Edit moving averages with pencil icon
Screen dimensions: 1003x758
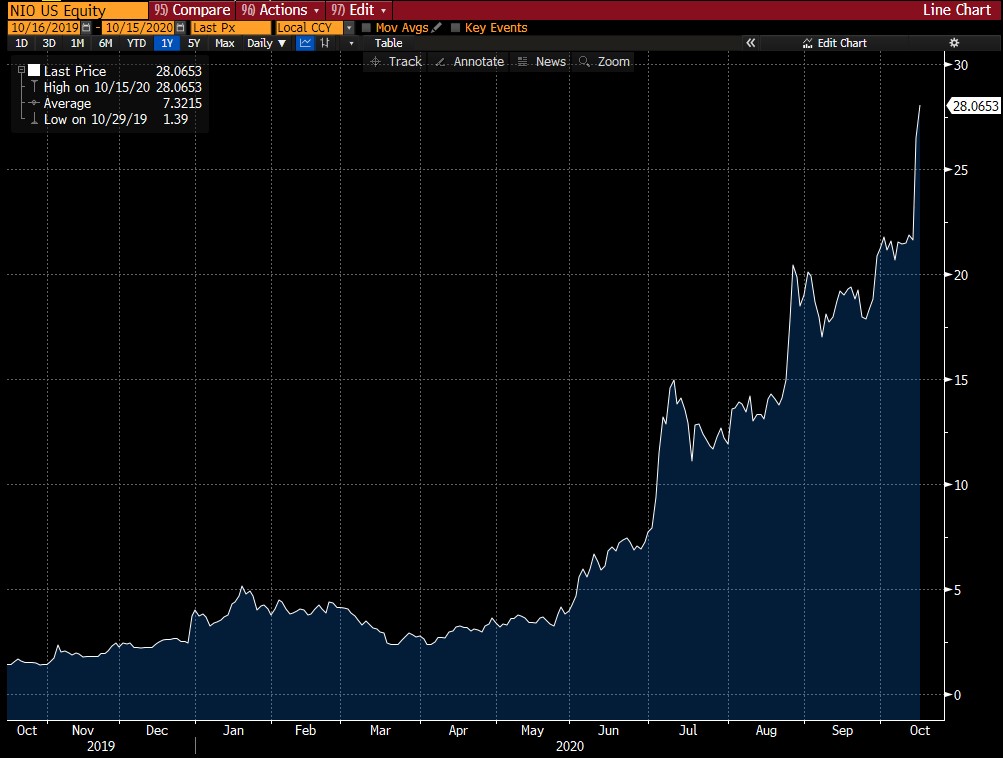point(437,28)
